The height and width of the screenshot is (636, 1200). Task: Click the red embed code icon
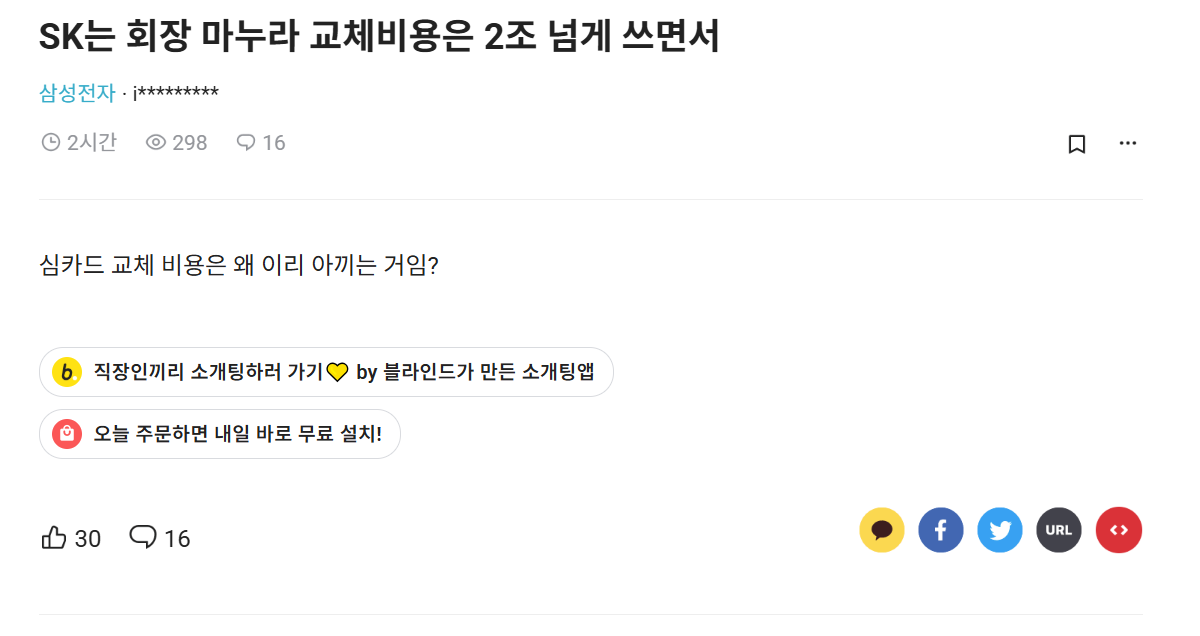(1119, 530)
